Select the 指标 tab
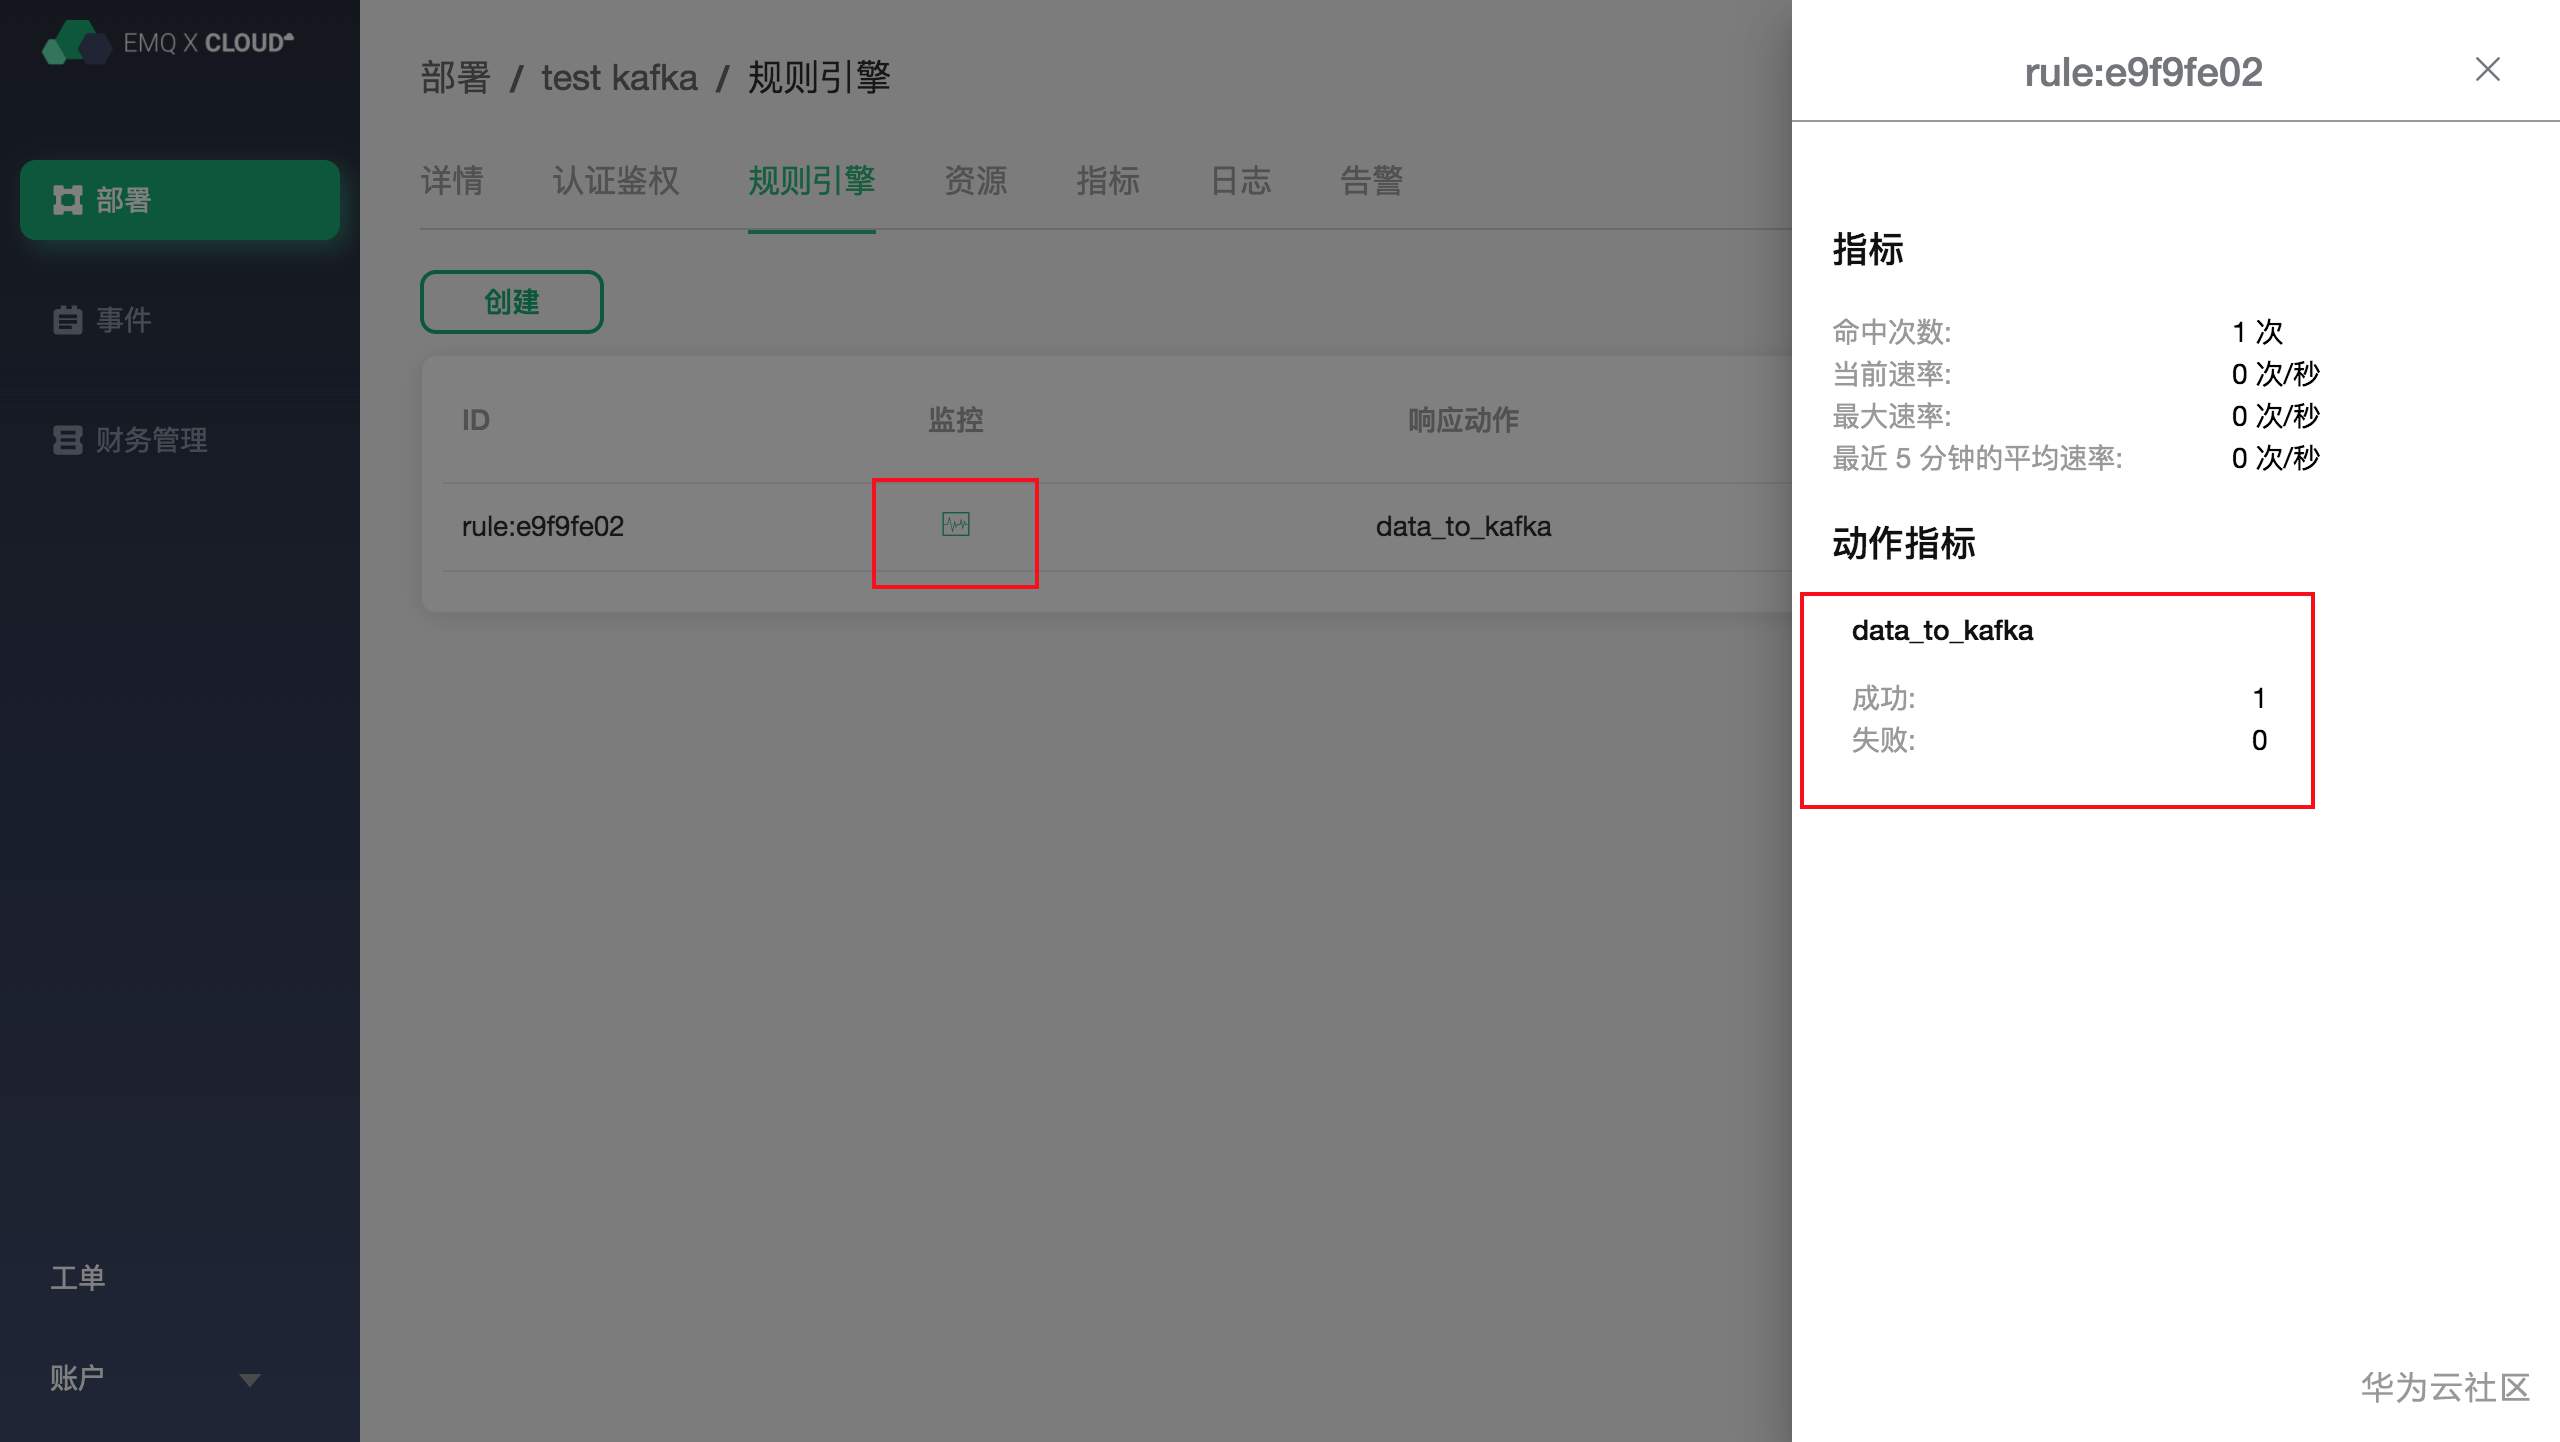The image size is (2560, 1442). click(x=1108, y=181)
